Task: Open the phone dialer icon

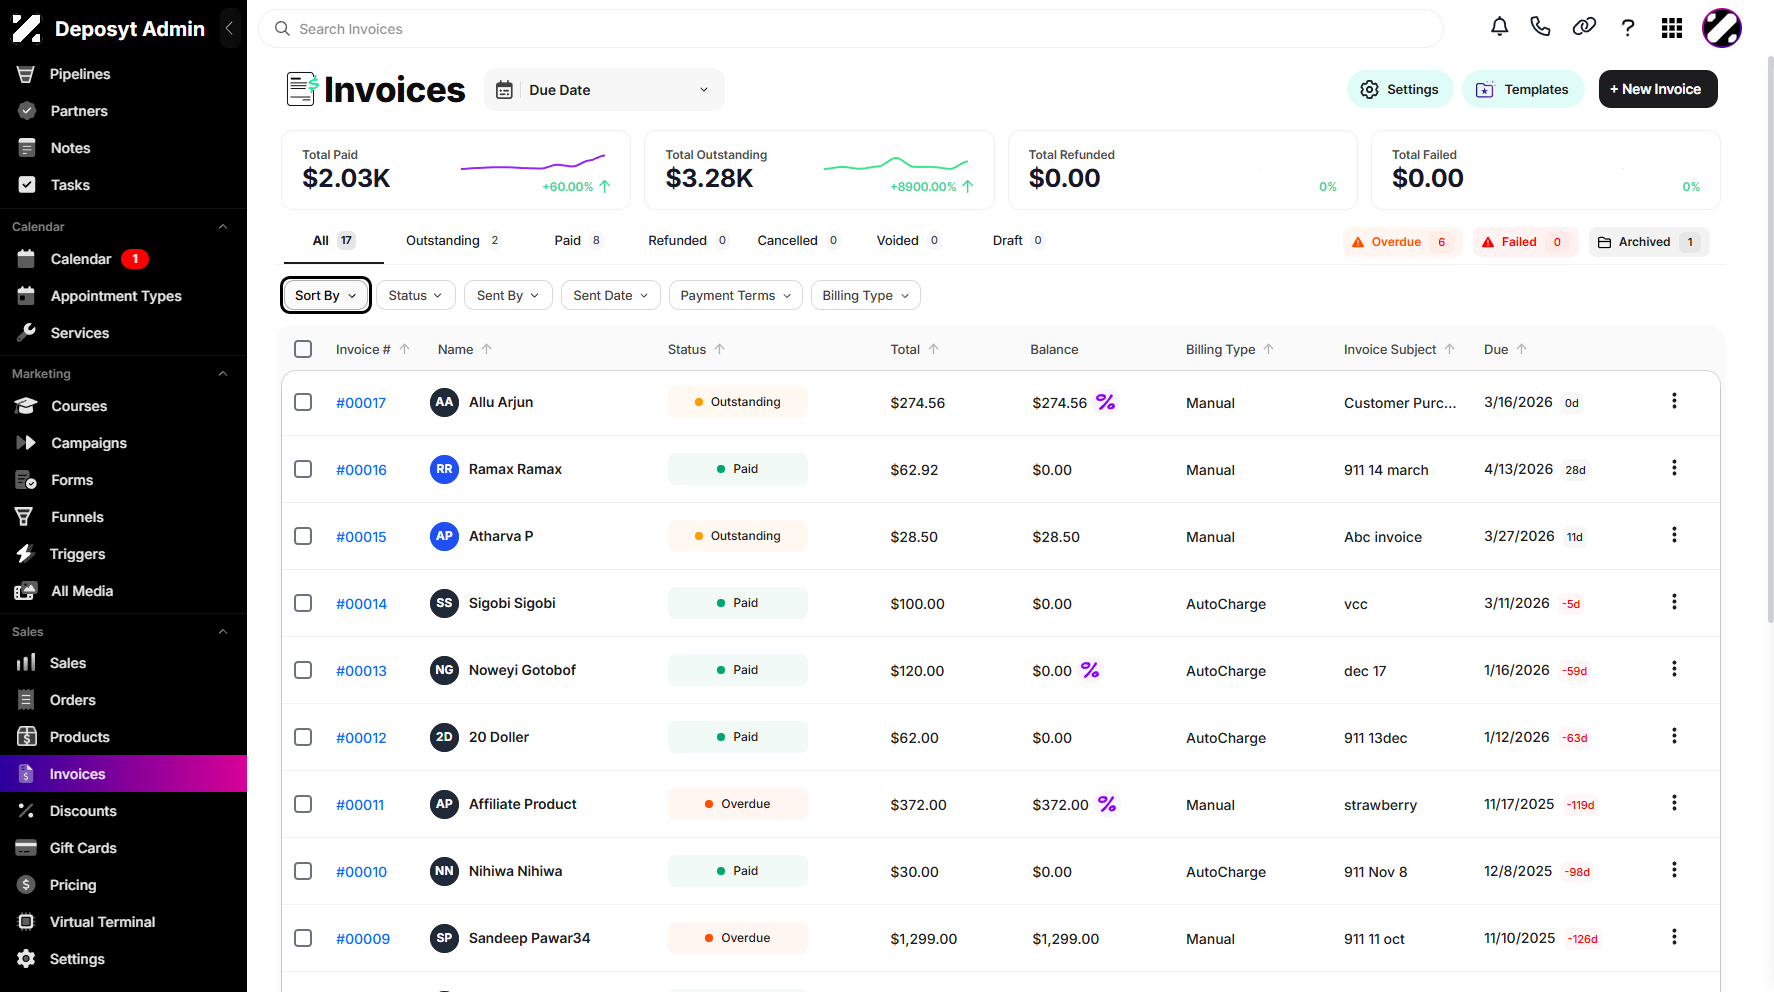Action: [x=1540, y=27]
